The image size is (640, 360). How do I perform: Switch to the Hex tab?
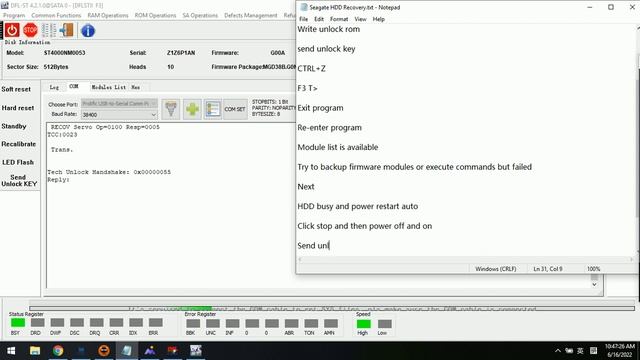point(136,87)
